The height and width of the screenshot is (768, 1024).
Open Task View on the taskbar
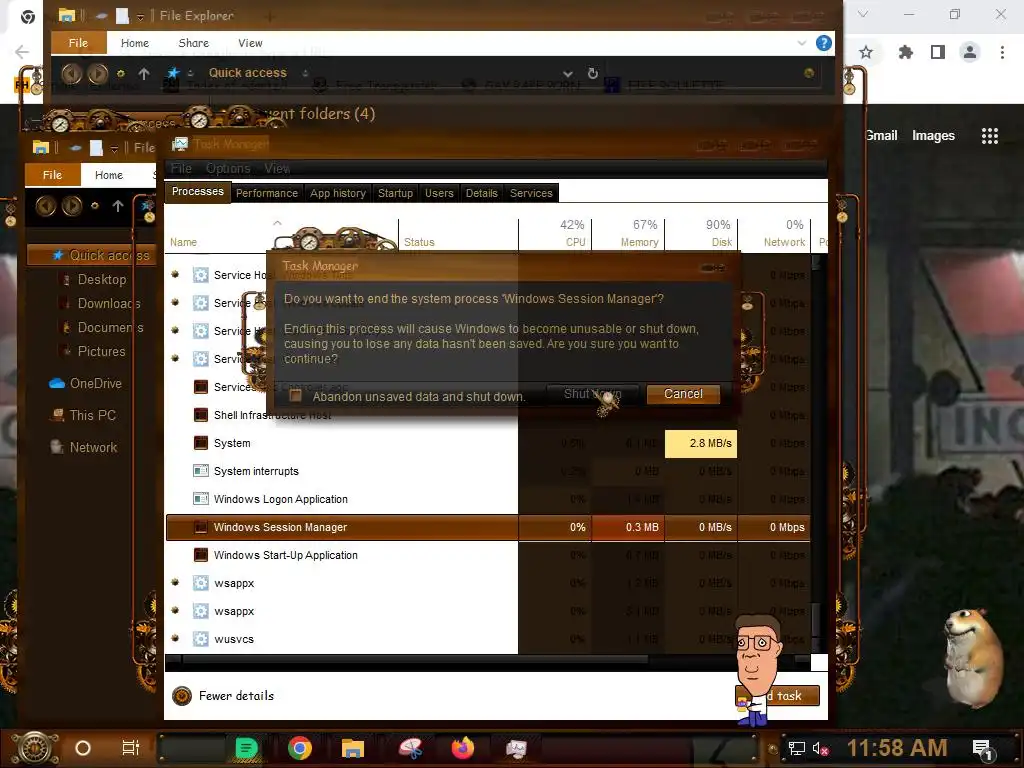[131, 748]
